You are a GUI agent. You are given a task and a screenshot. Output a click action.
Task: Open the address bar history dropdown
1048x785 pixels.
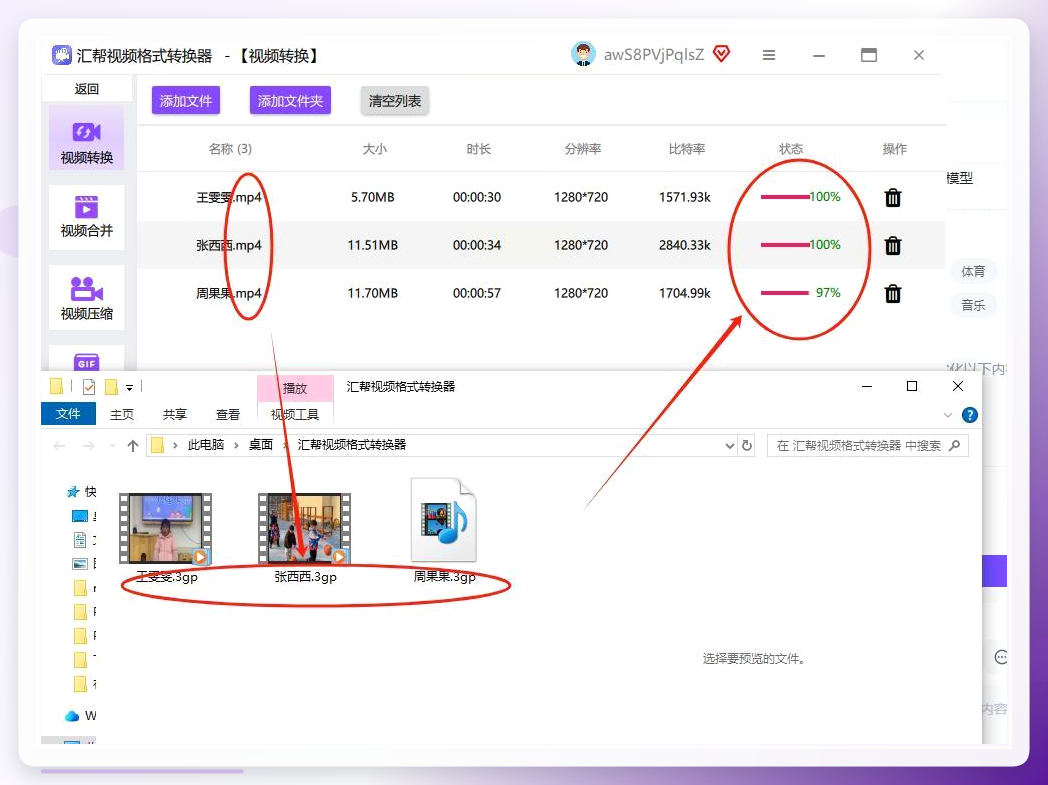point(730,446)
